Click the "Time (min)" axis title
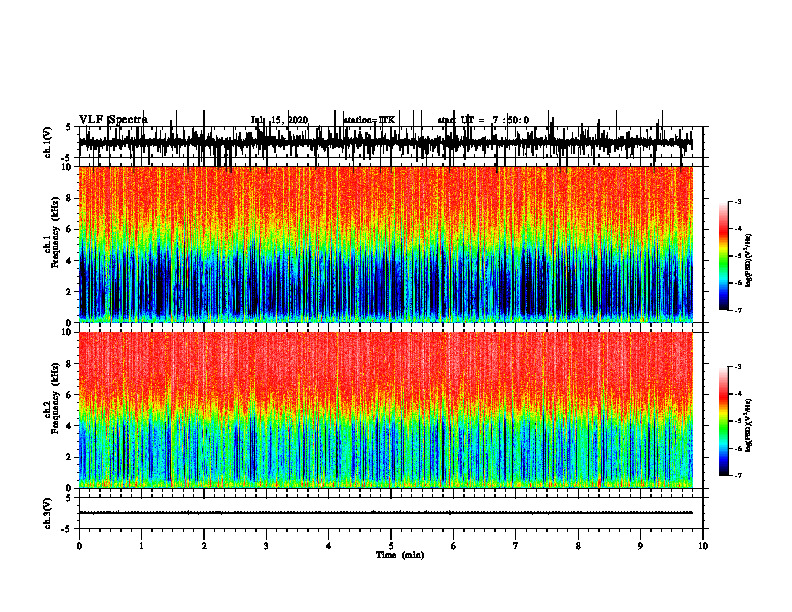Image resolution: width=792 pixels, height=612 pixels. point(400,555)
